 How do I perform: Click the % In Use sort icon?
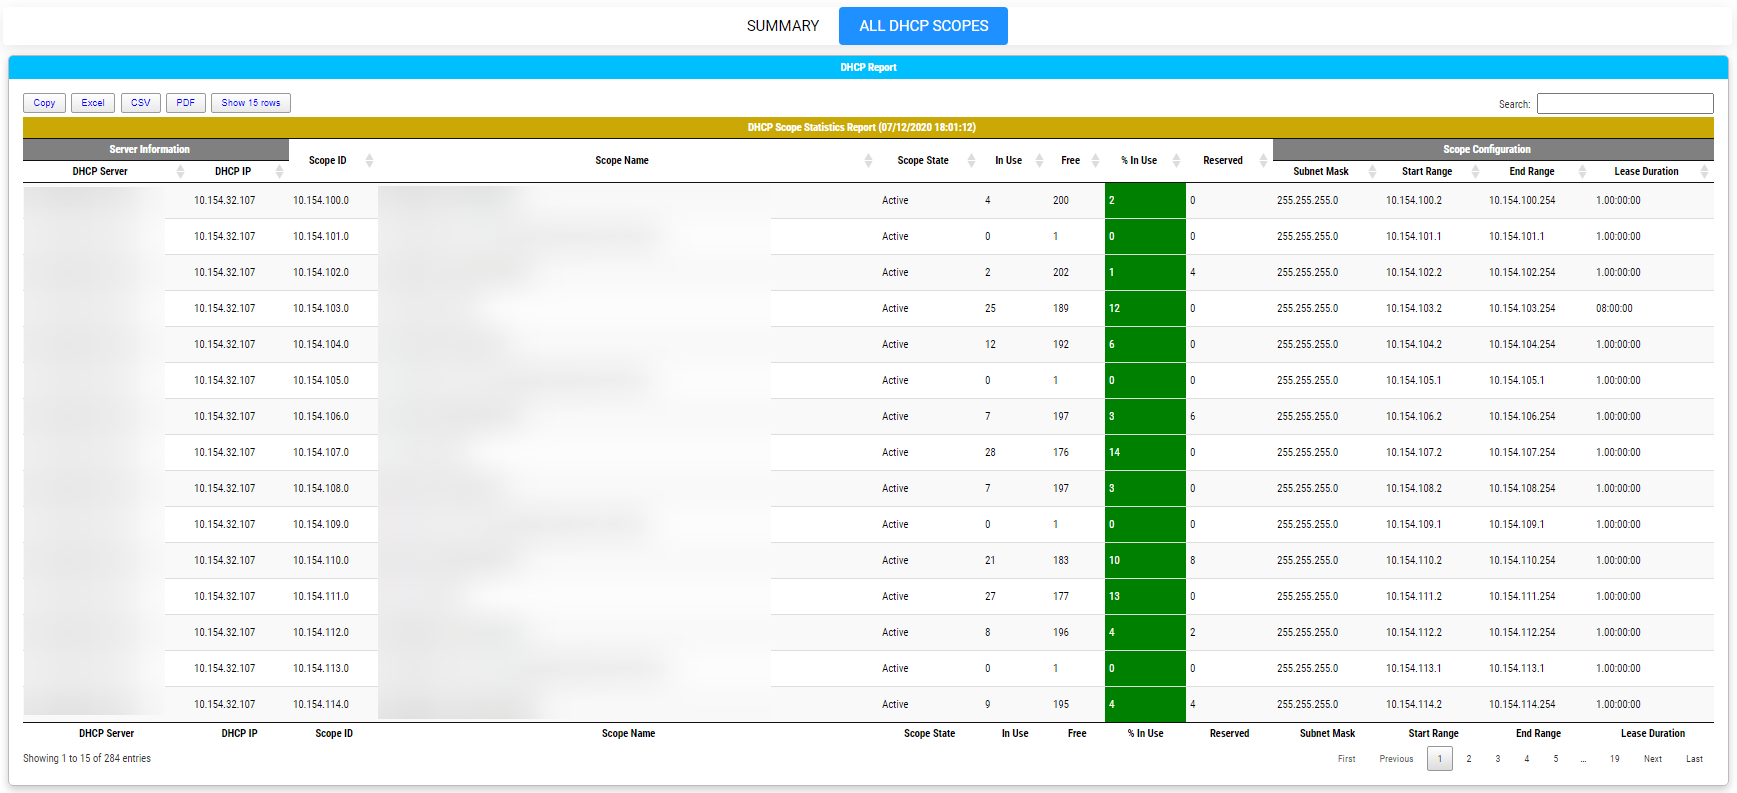coord(1176,161)
